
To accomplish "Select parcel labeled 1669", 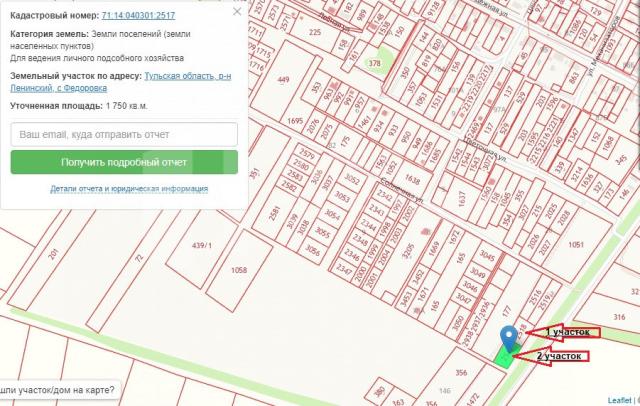I will coord(434,250).
